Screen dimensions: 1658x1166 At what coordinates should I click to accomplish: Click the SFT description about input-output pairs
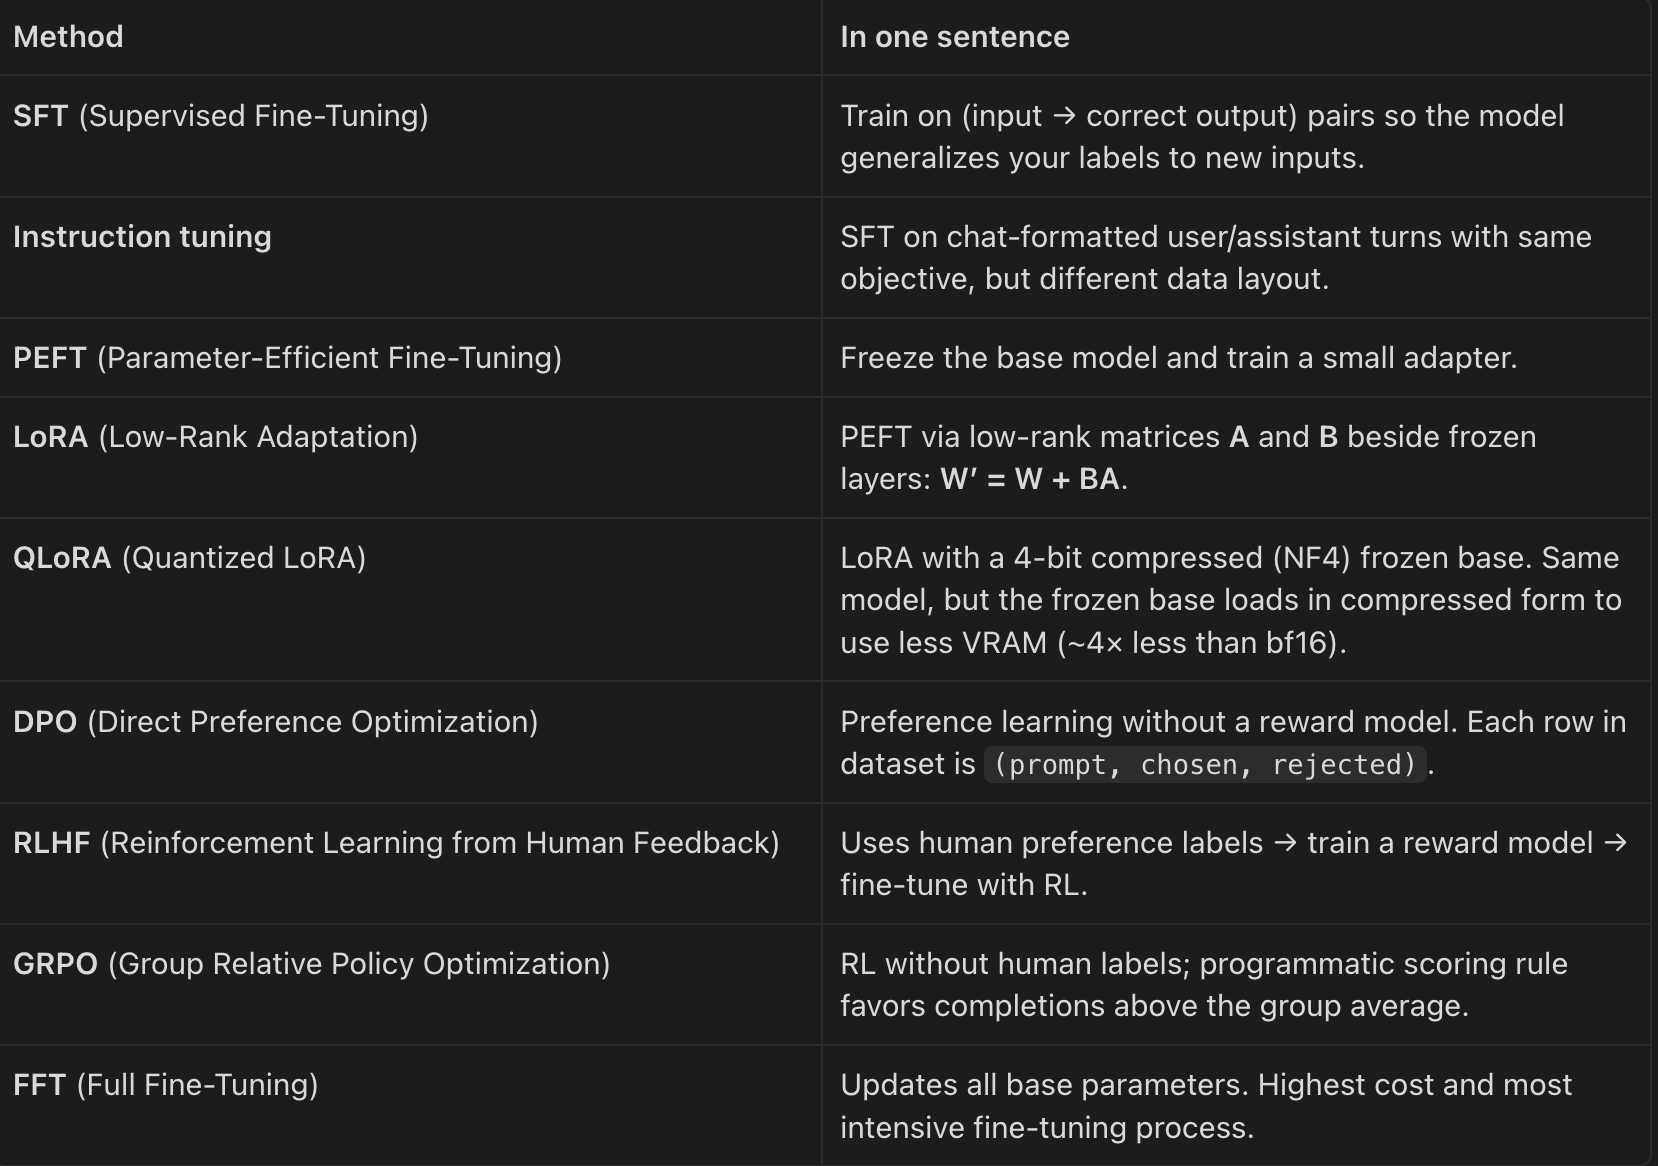coord(1202,137)
